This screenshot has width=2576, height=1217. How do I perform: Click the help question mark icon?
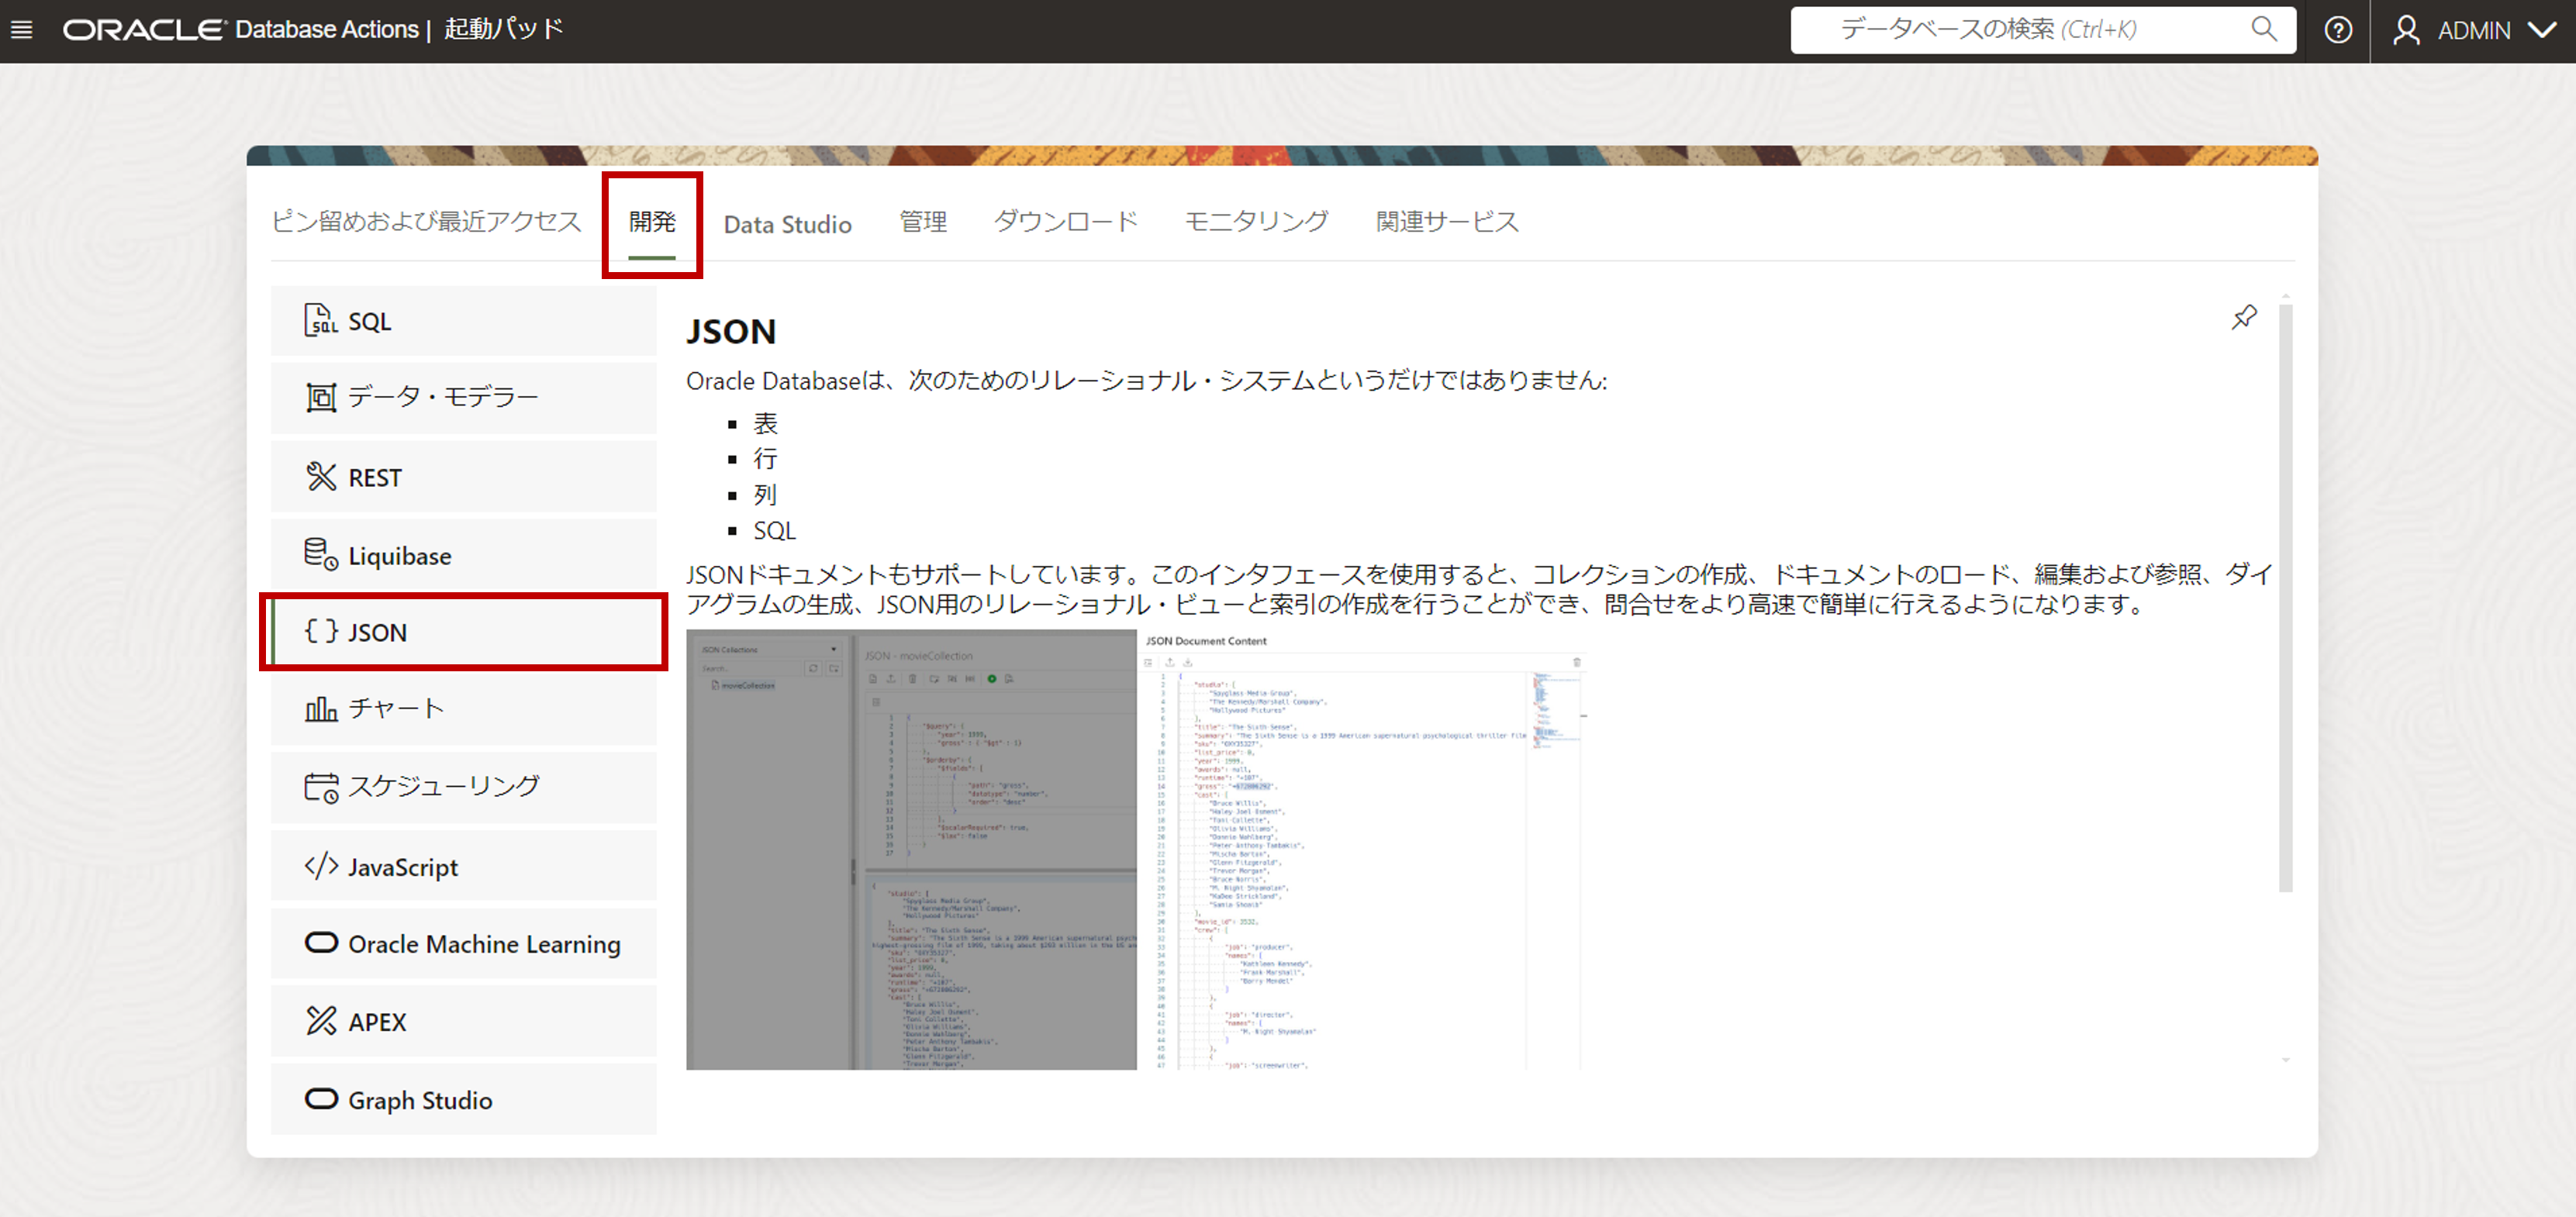pyautogui.click(x=2337, y=30)
